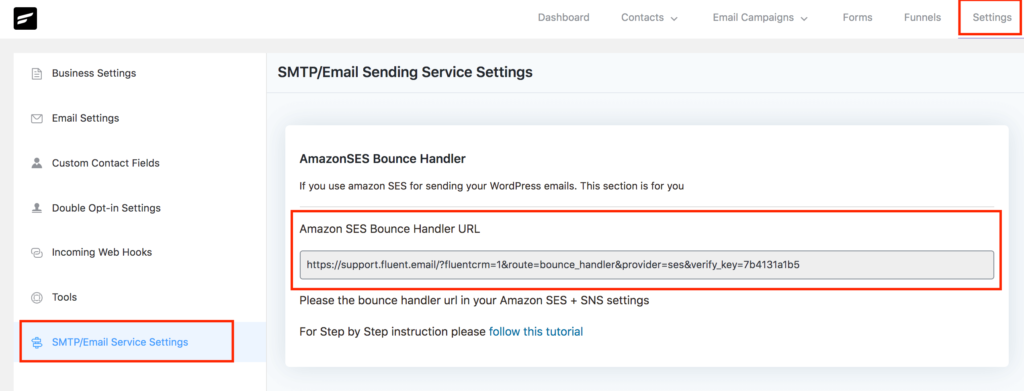The image size is (1024, 391).
Task: Click the Custom Contact Fields person icon
Action: pyautogui.click(x=37, y=163)
